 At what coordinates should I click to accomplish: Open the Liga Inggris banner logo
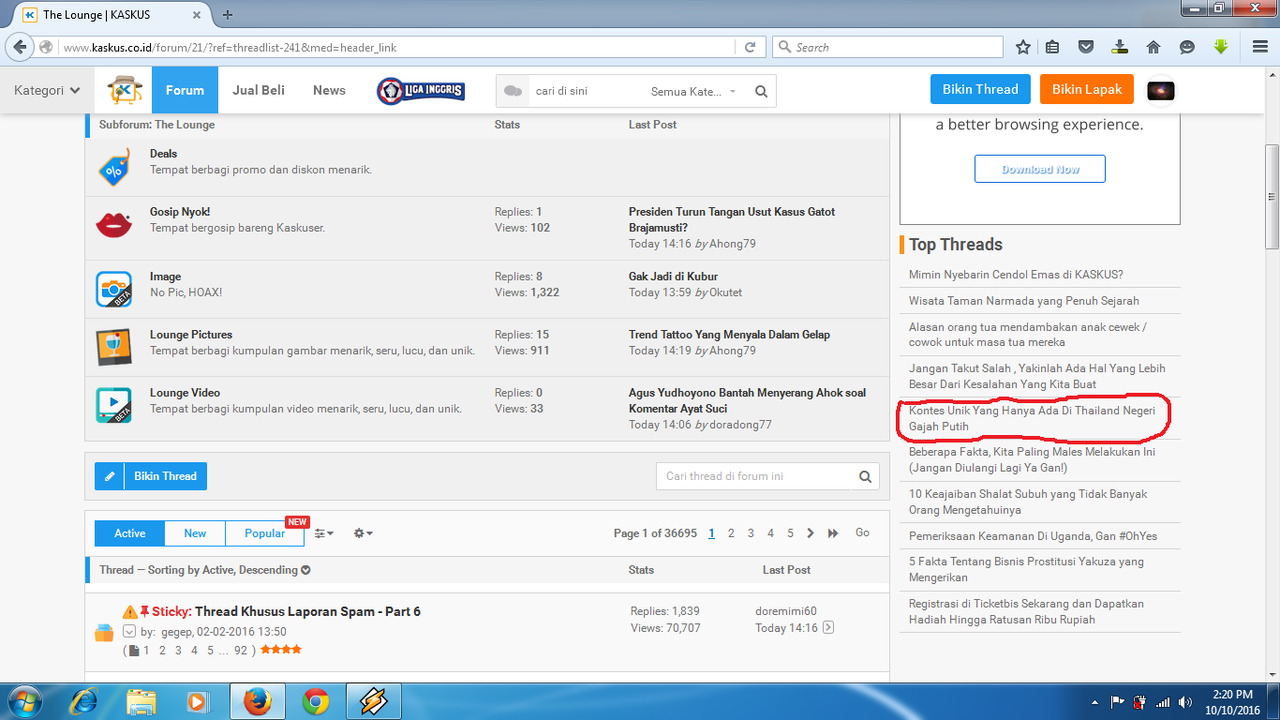(420, 91)
